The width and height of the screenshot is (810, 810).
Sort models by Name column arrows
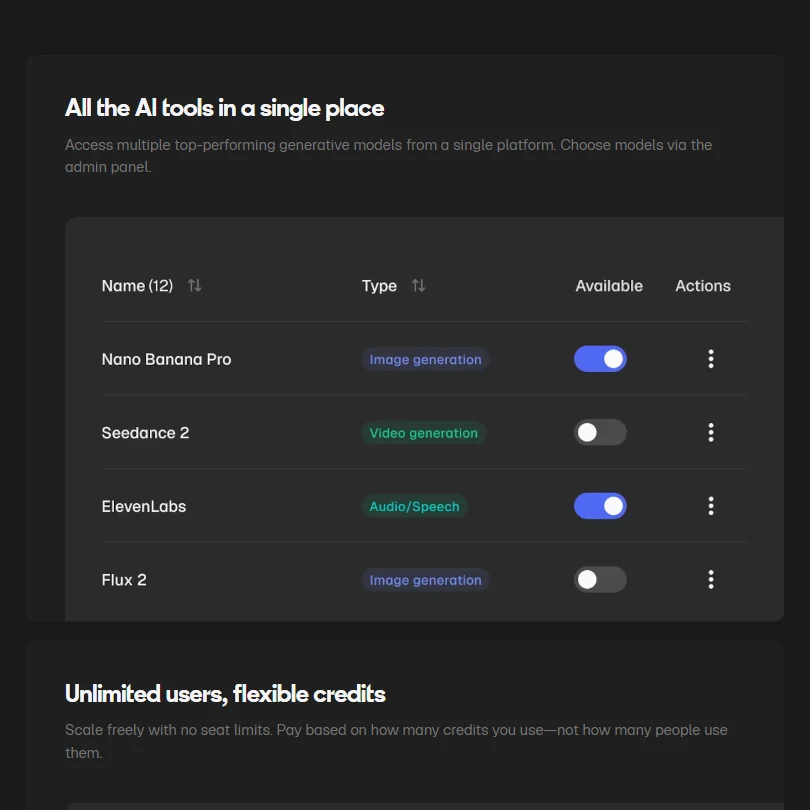click(x=195, y=285)
